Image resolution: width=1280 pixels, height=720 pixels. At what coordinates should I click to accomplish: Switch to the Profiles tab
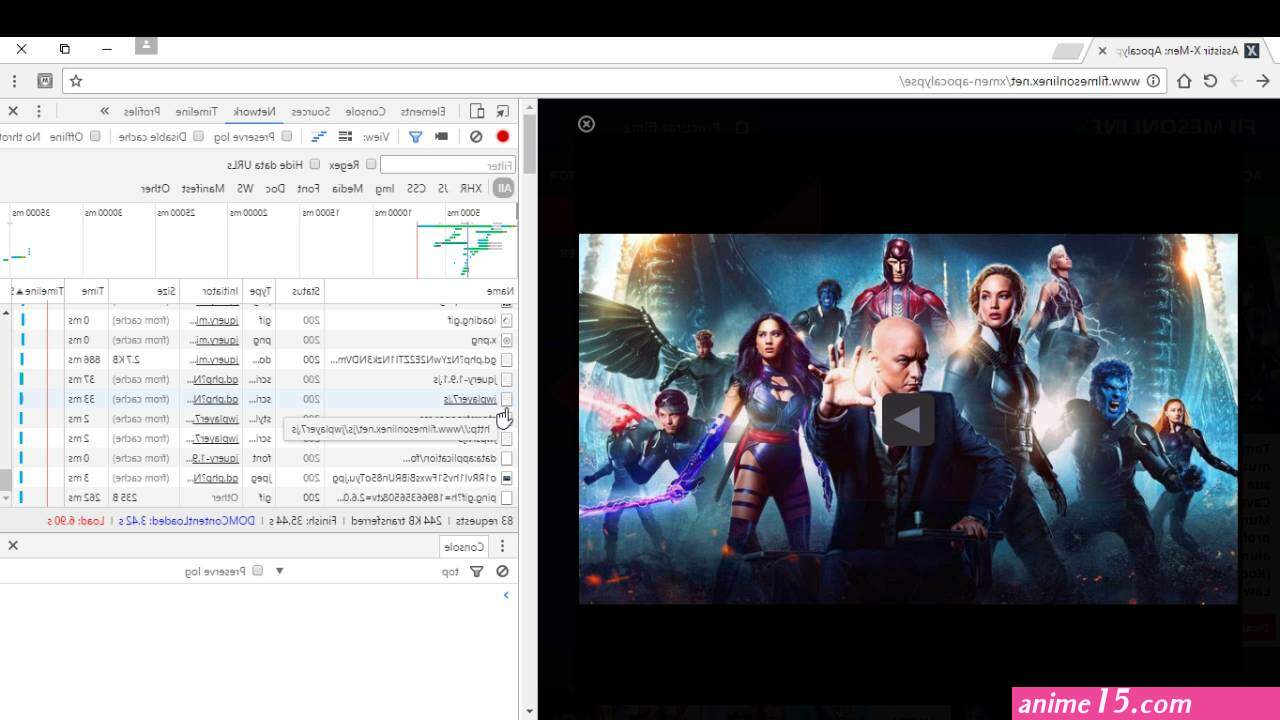click(143, 111)
